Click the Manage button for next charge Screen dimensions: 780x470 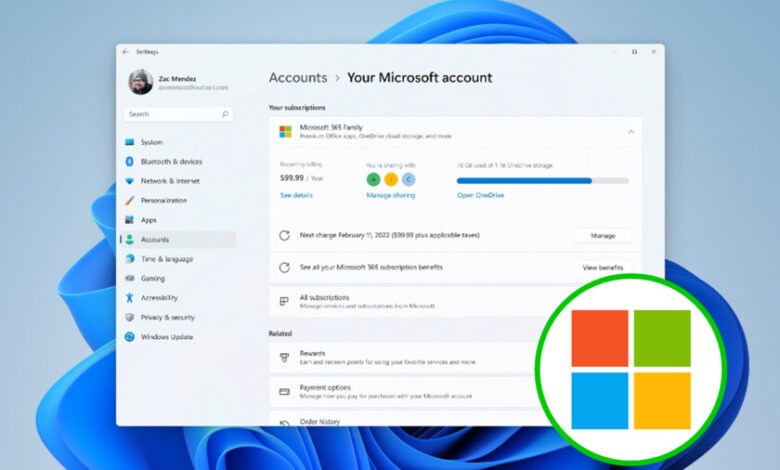[603, 236]
